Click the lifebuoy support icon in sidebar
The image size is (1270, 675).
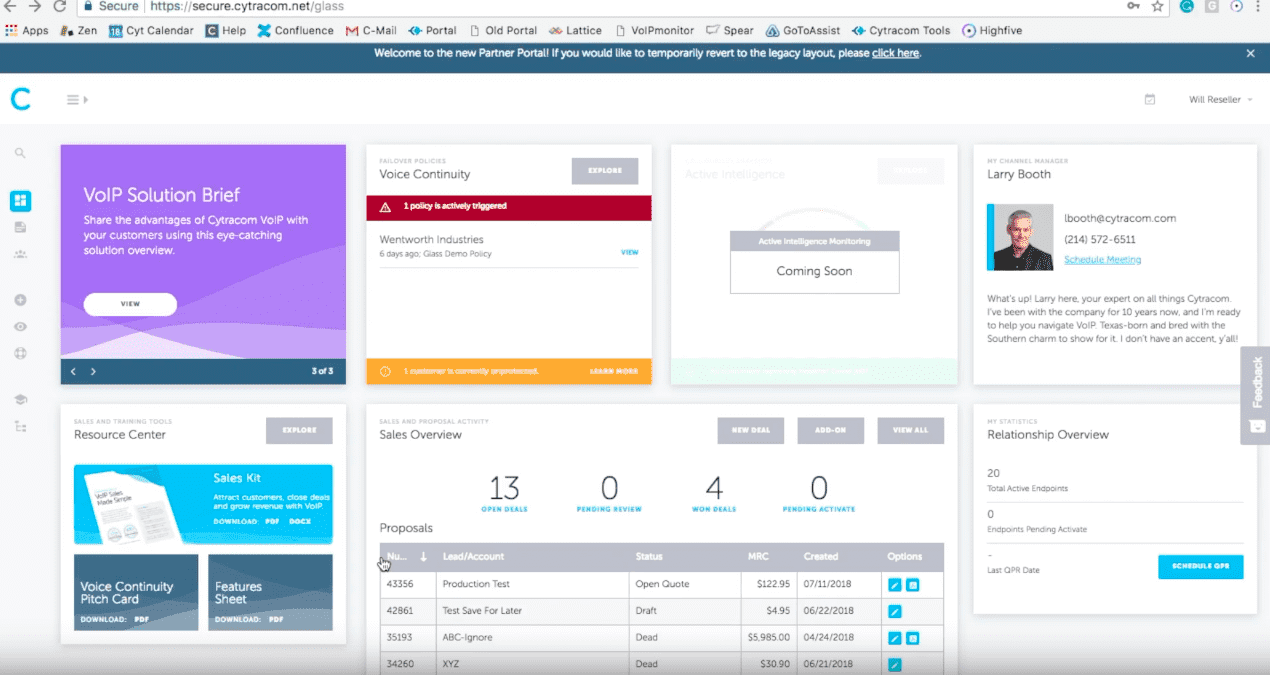point(20,353)
